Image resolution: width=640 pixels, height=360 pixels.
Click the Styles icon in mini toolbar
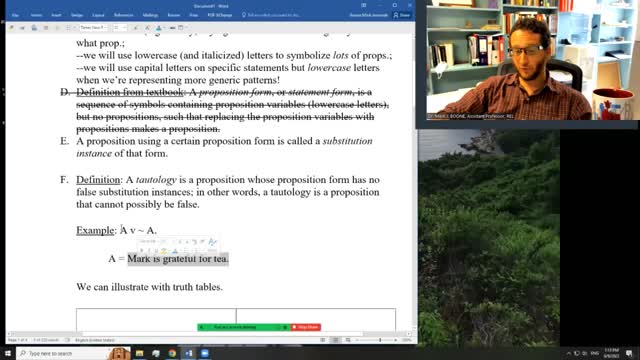click(x=212, y=242)
